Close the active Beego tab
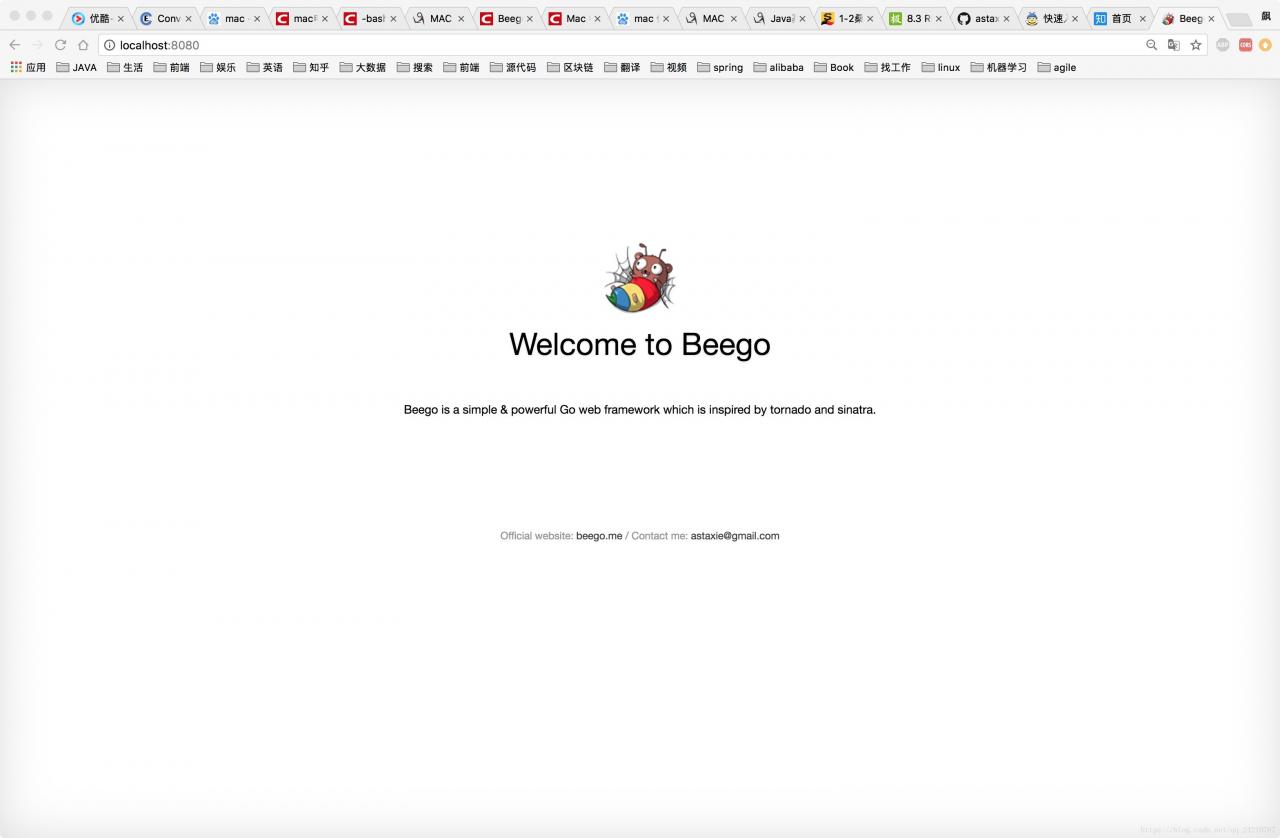This screenshot has width=1280, height=838. click(1211, 18)
